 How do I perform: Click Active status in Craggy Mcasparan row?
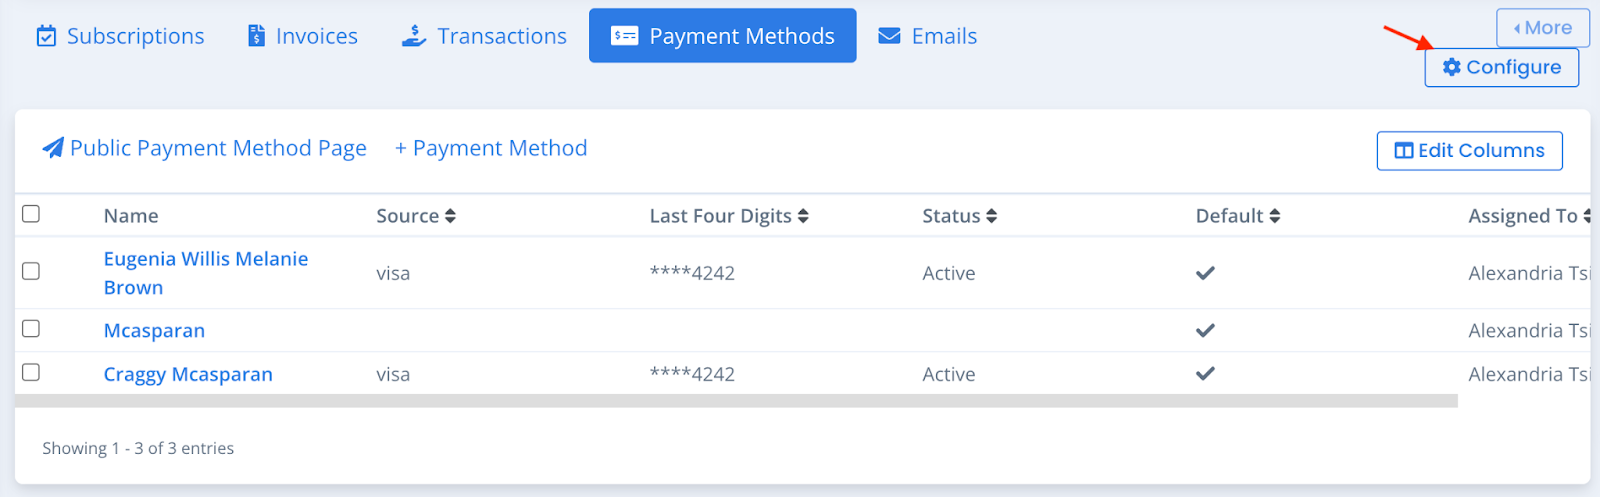(948, 374)
